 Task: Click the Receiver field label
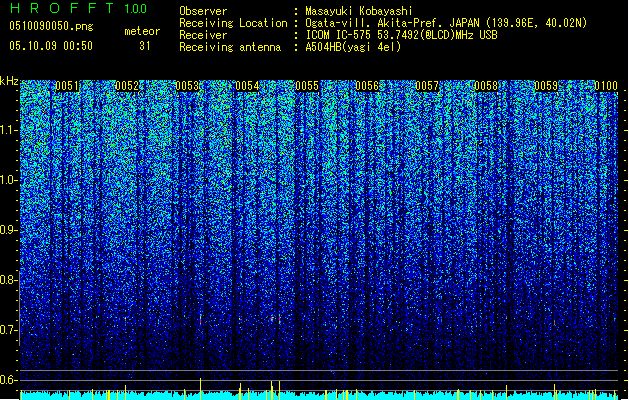[x=203, y=35]
